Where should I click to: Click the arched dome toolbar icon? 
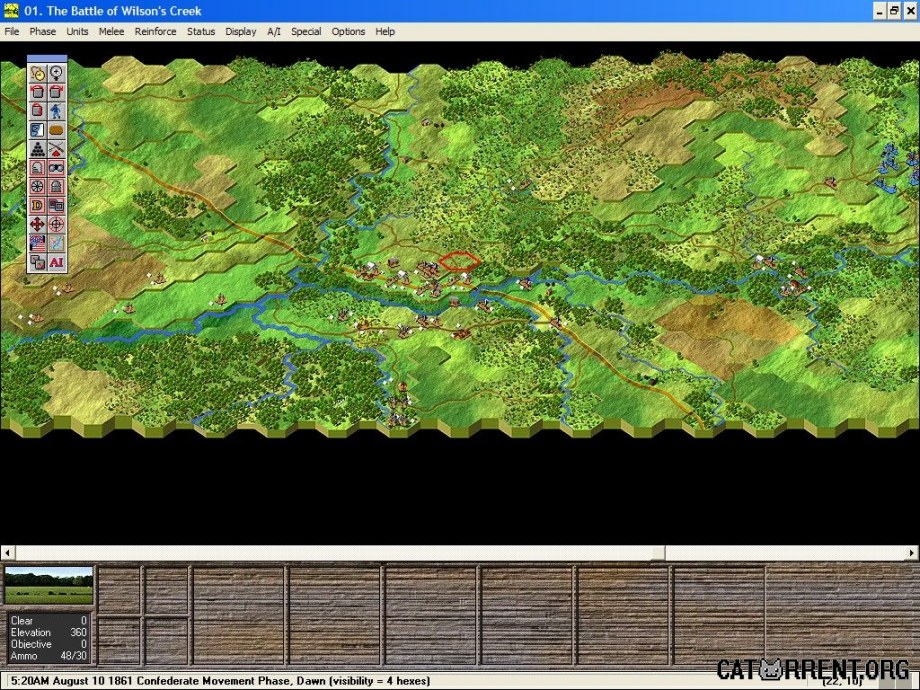(56, 187)
